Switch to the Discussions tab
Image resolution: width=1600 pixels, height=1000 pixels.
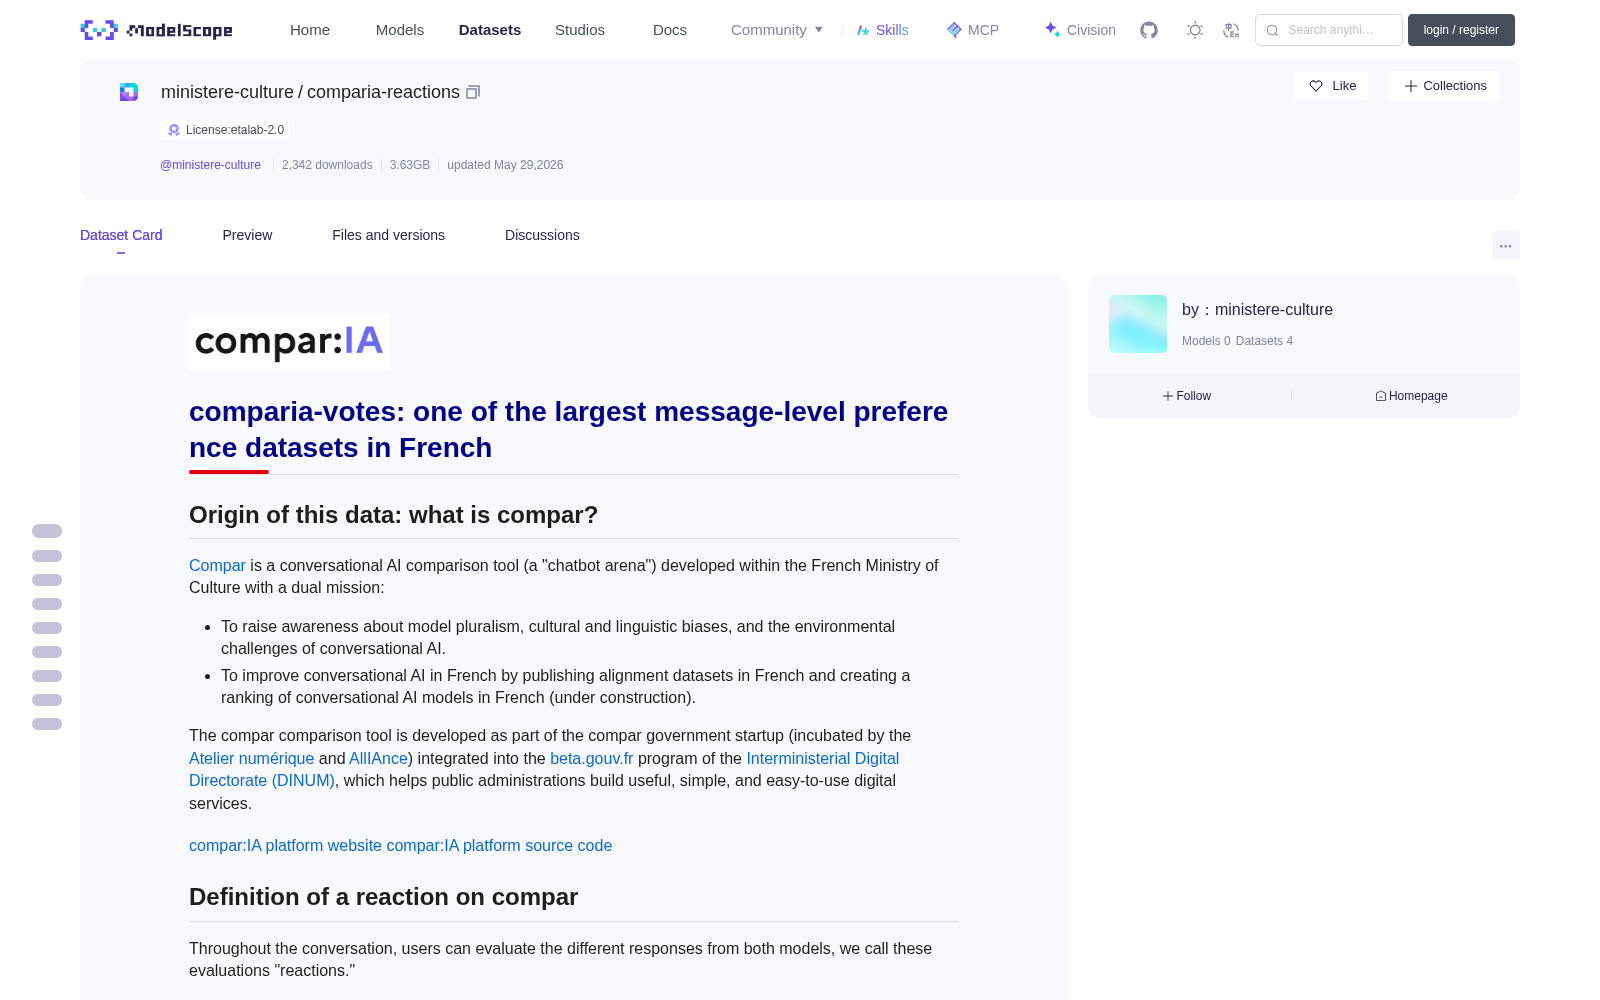tap(542, 235)
